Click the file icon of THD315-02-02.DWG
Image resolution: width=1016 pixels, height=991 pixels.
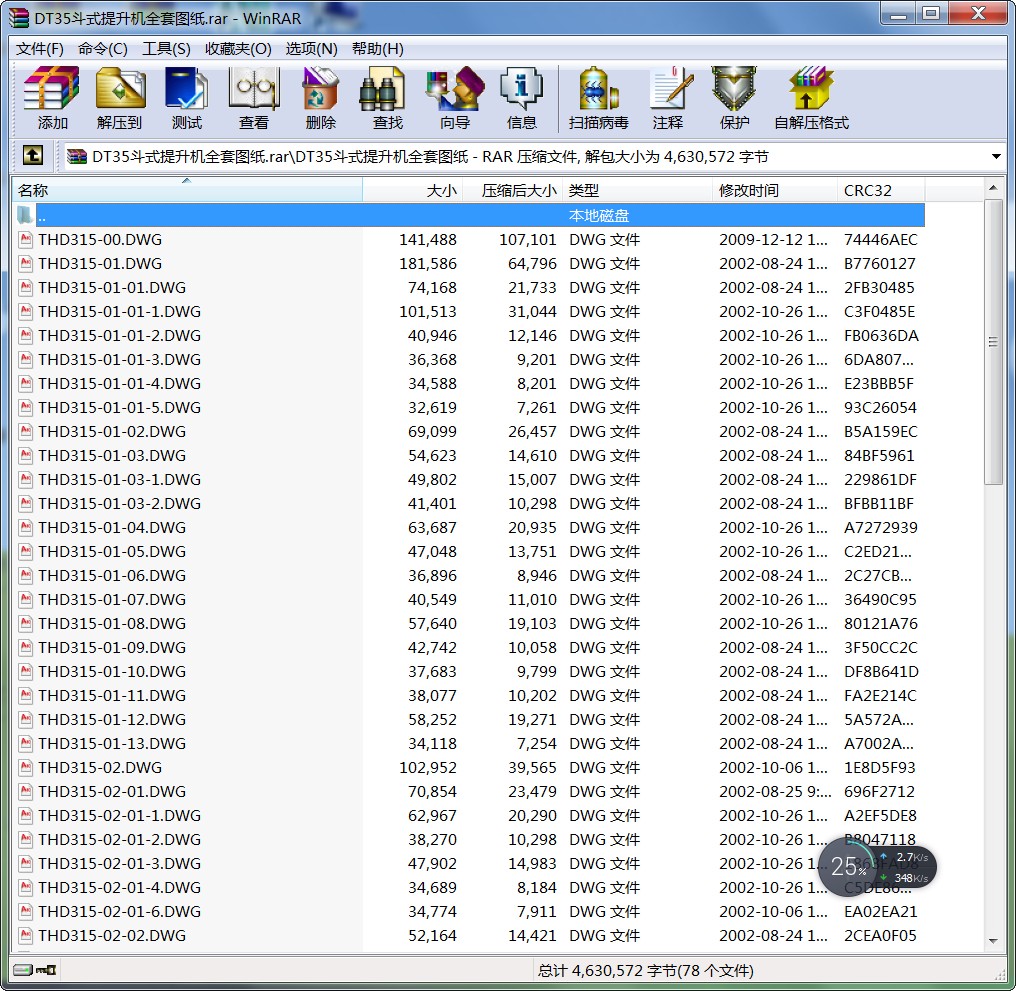click(26, 935)
